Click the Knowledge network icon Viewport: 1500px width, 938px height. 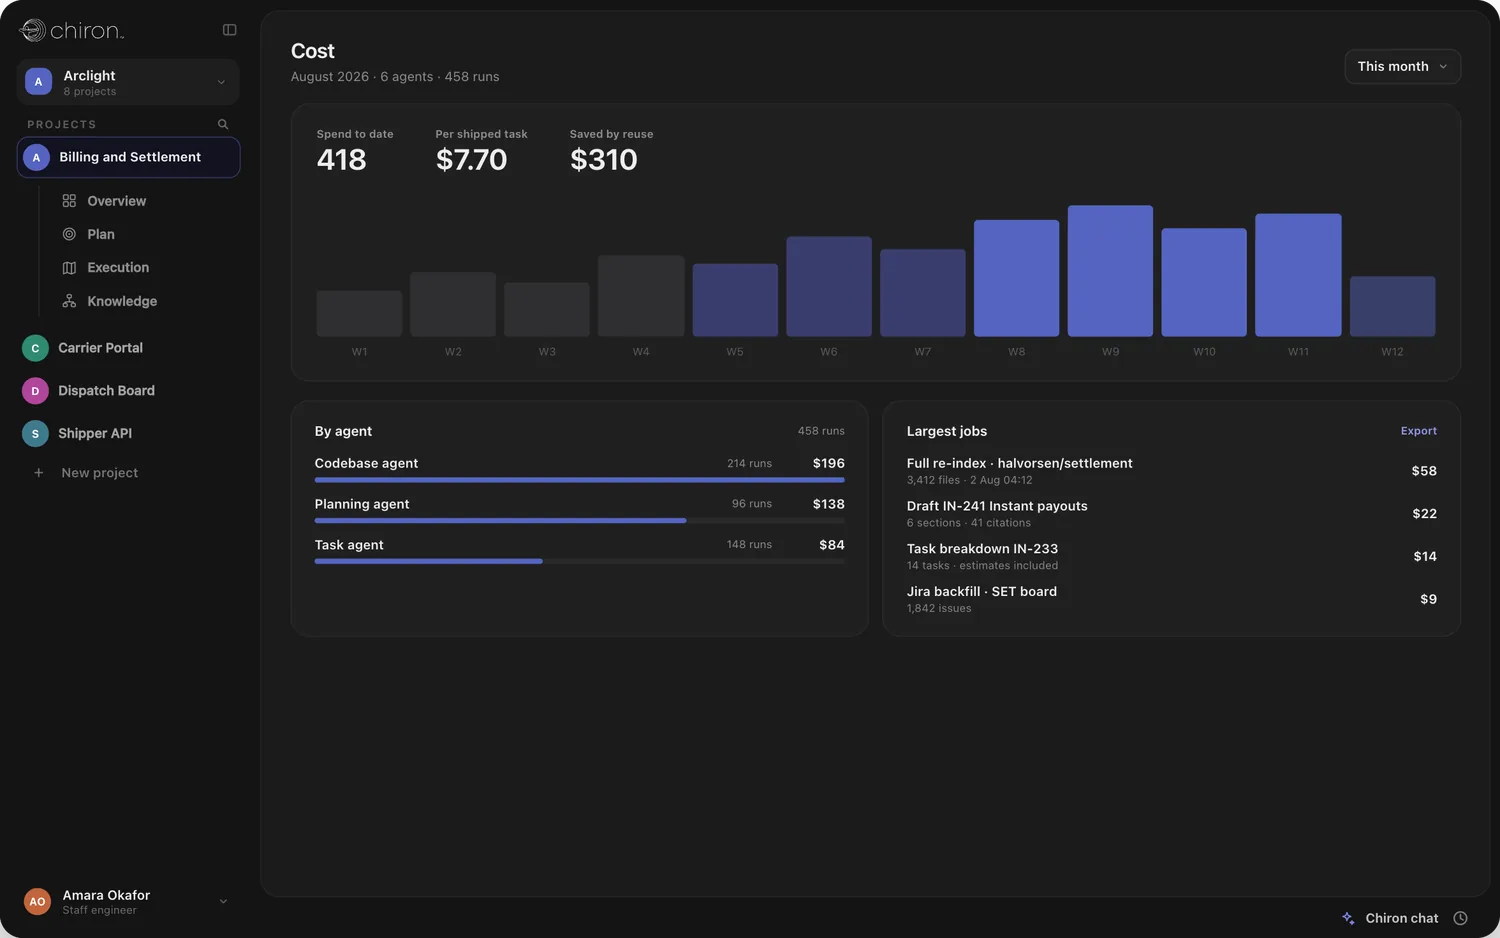pyautogui.click(x=69, y=301)
